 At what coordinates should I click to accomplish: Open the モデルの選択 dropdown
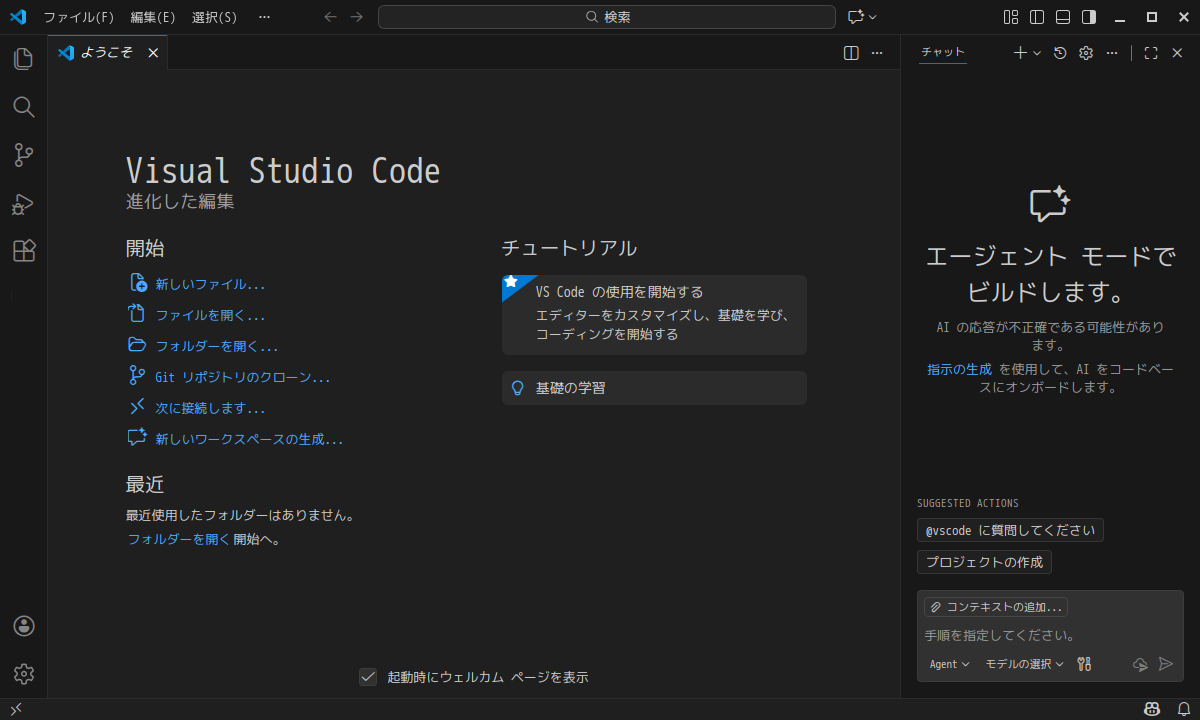1024,664
